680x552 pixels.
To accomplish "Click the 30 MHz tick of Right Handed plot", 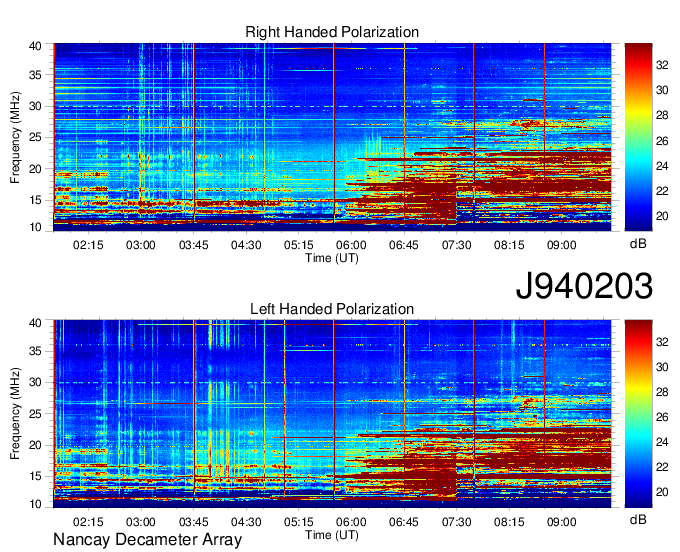I will coord(35,106).
